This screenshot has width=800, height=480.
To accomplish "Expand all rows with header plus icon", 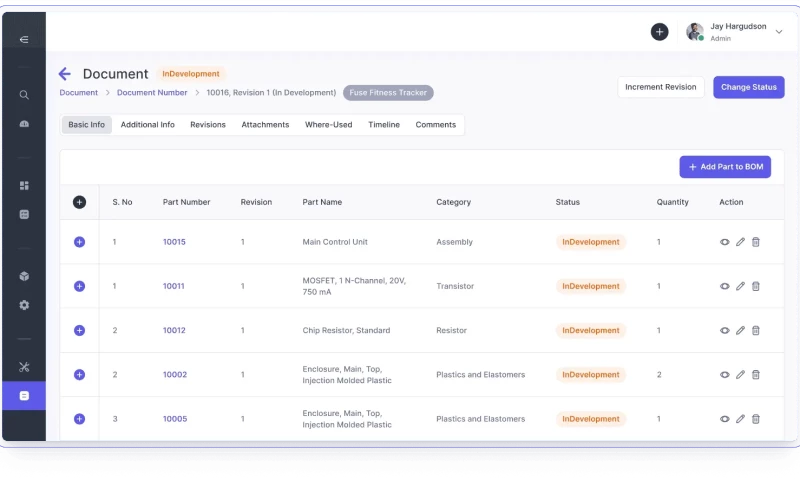I will [x=79, y=202].
